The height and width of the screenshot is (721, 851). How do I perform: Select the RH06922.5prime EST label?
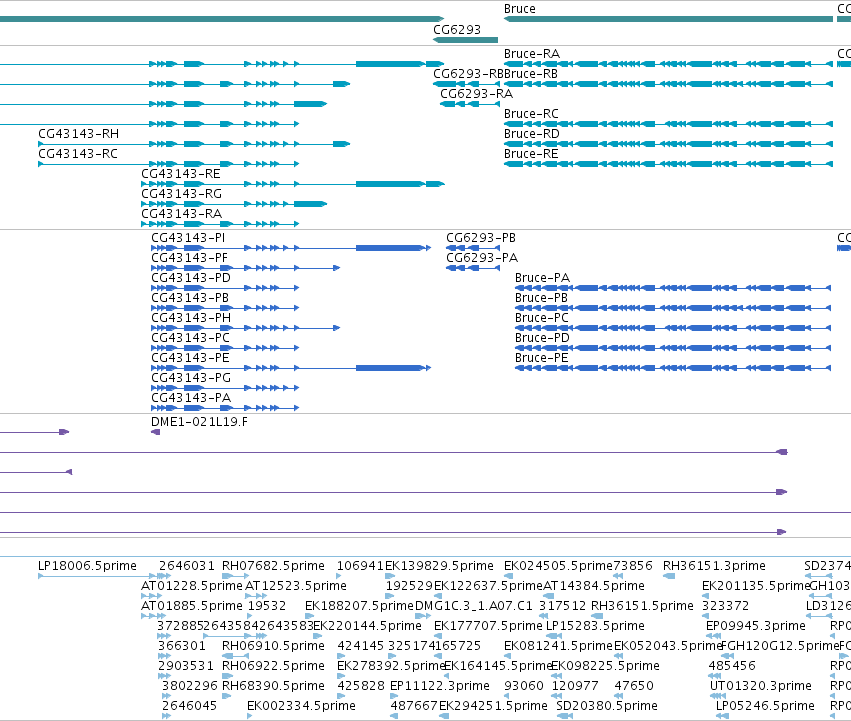click(274, 666)
